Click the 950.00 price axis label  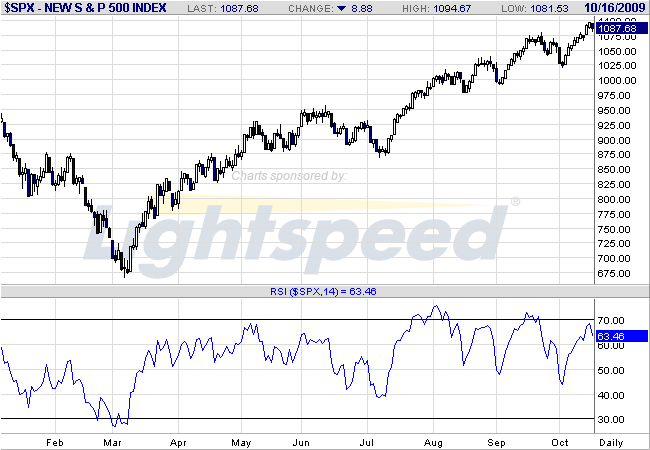point(614,110)
